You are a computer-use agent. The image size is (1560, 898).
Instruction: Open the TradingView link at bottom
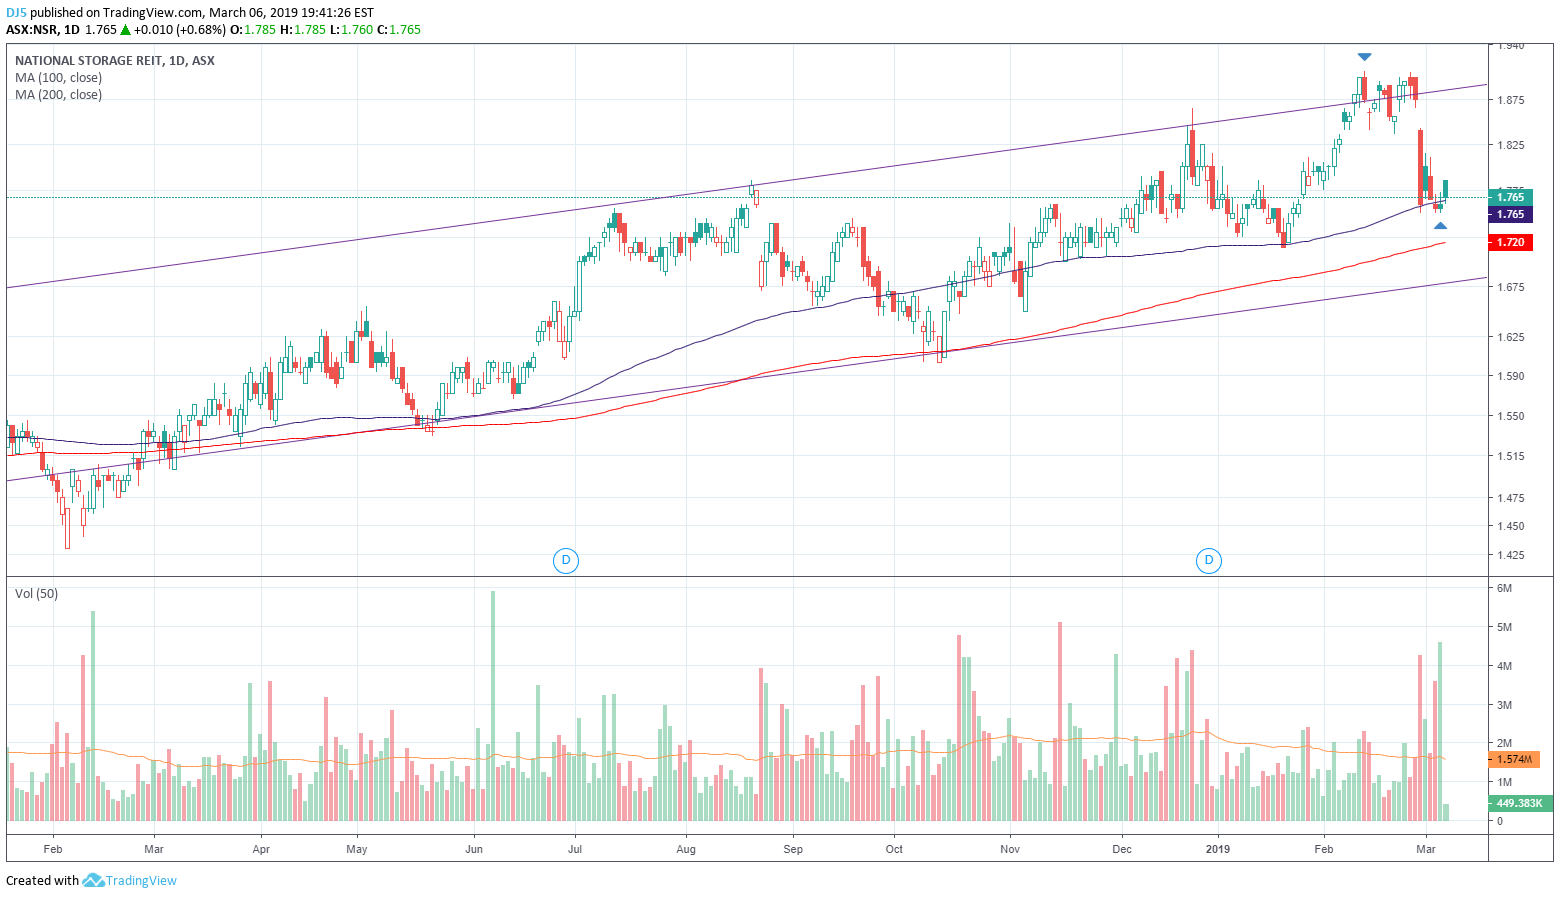[141, 880]
